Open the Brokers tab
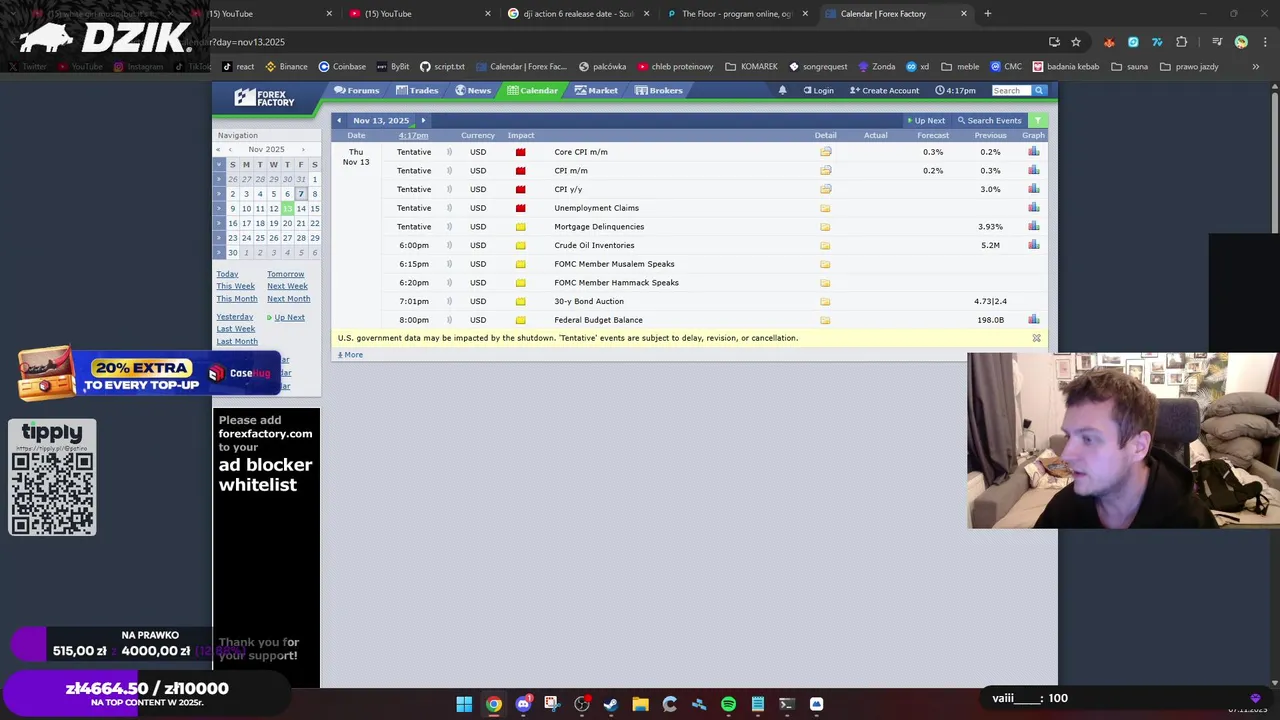Viewport: 1280px width, 720px height. [659, 90]
